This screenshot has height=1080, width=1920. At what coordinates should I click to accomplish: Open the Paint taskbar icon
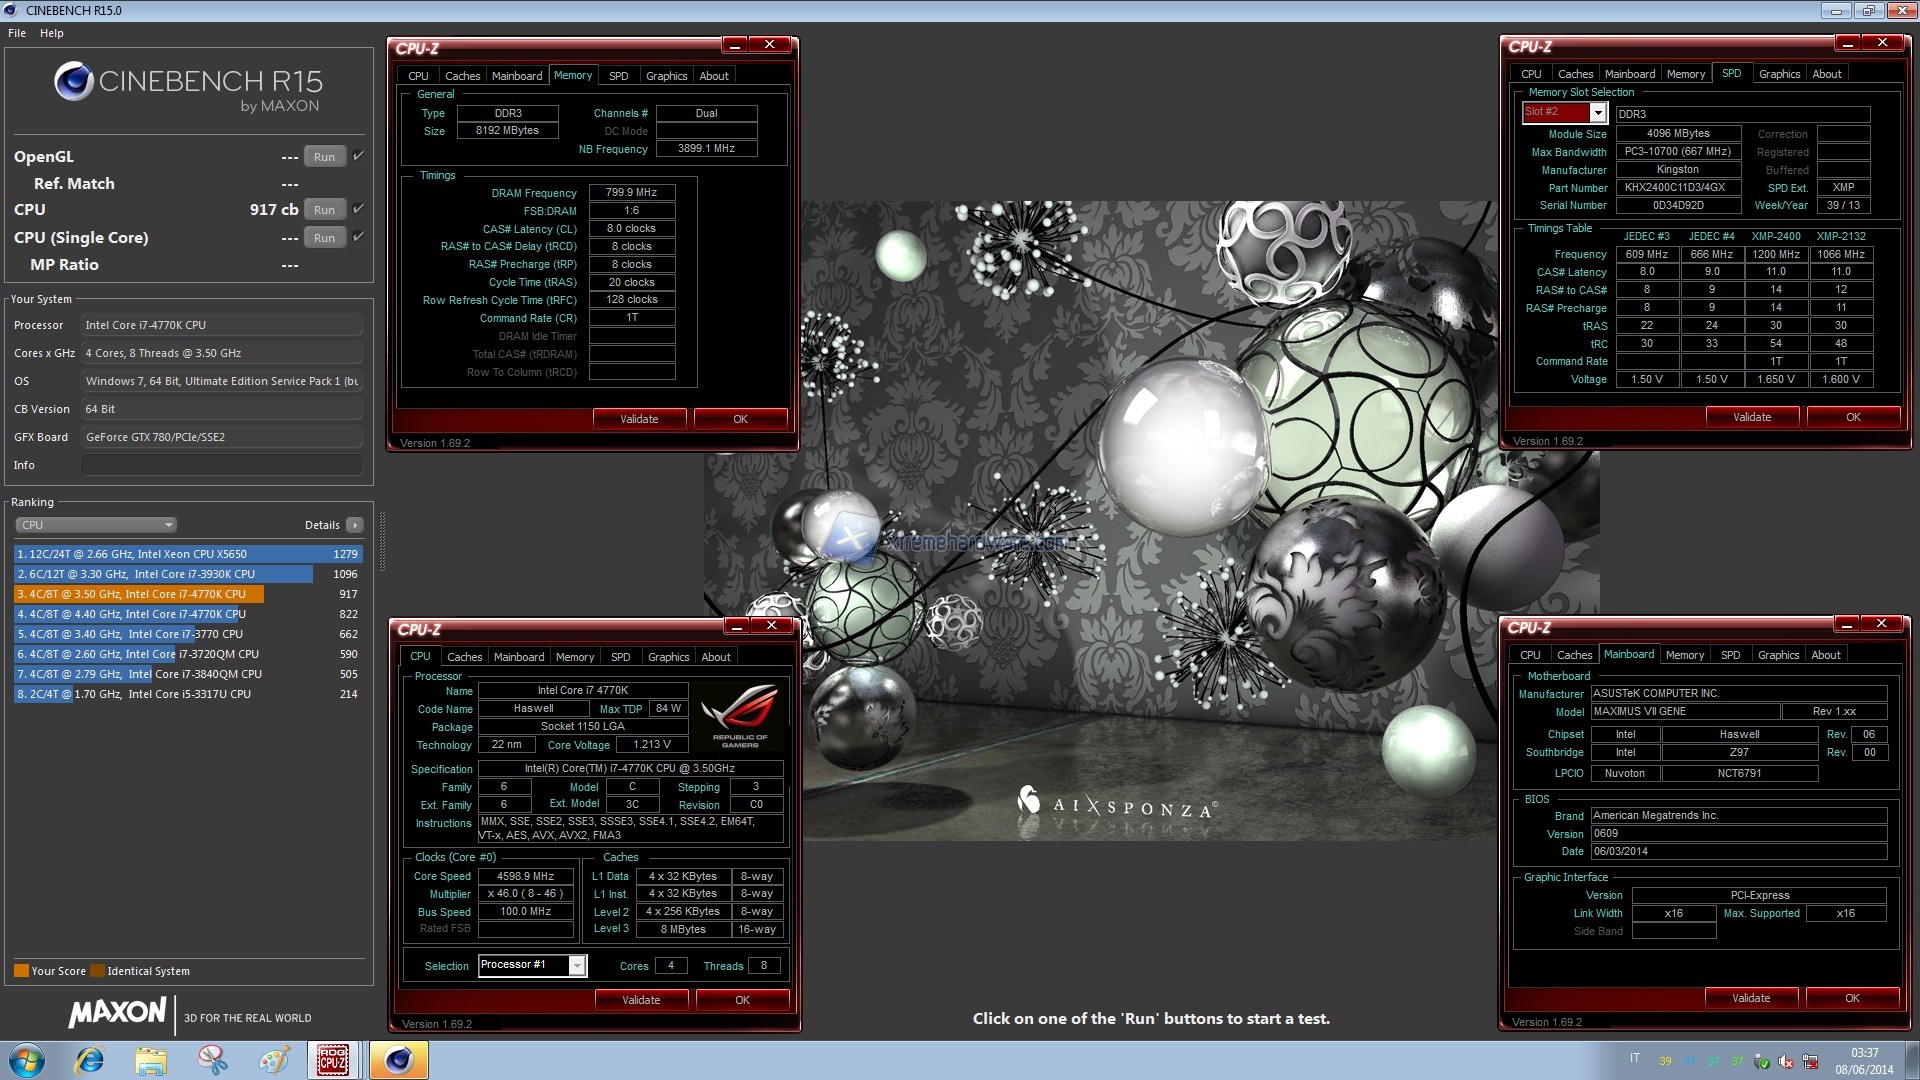tap(273, 1060)
